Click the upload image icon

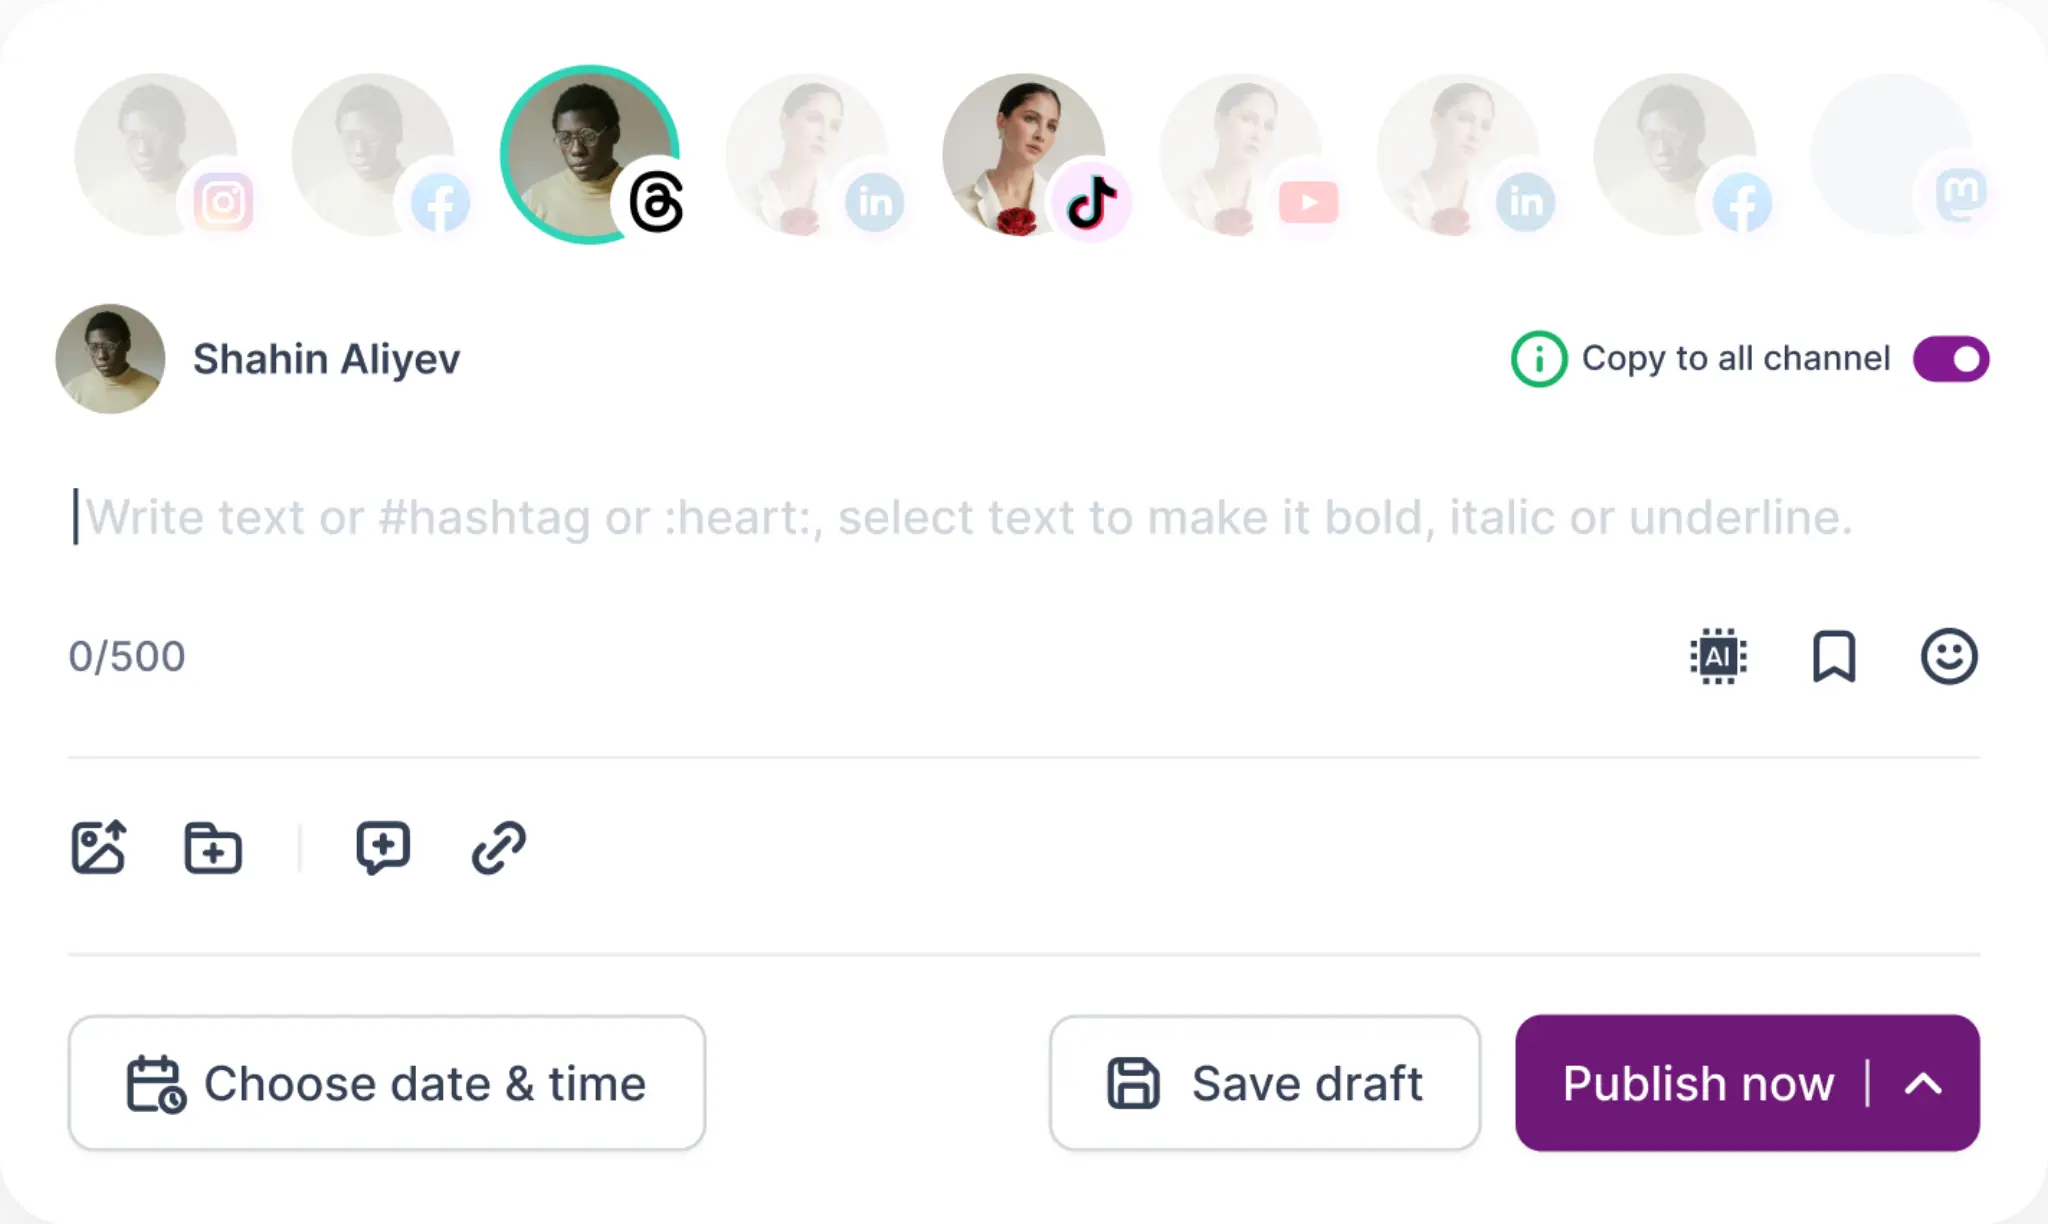coord(99,848)
